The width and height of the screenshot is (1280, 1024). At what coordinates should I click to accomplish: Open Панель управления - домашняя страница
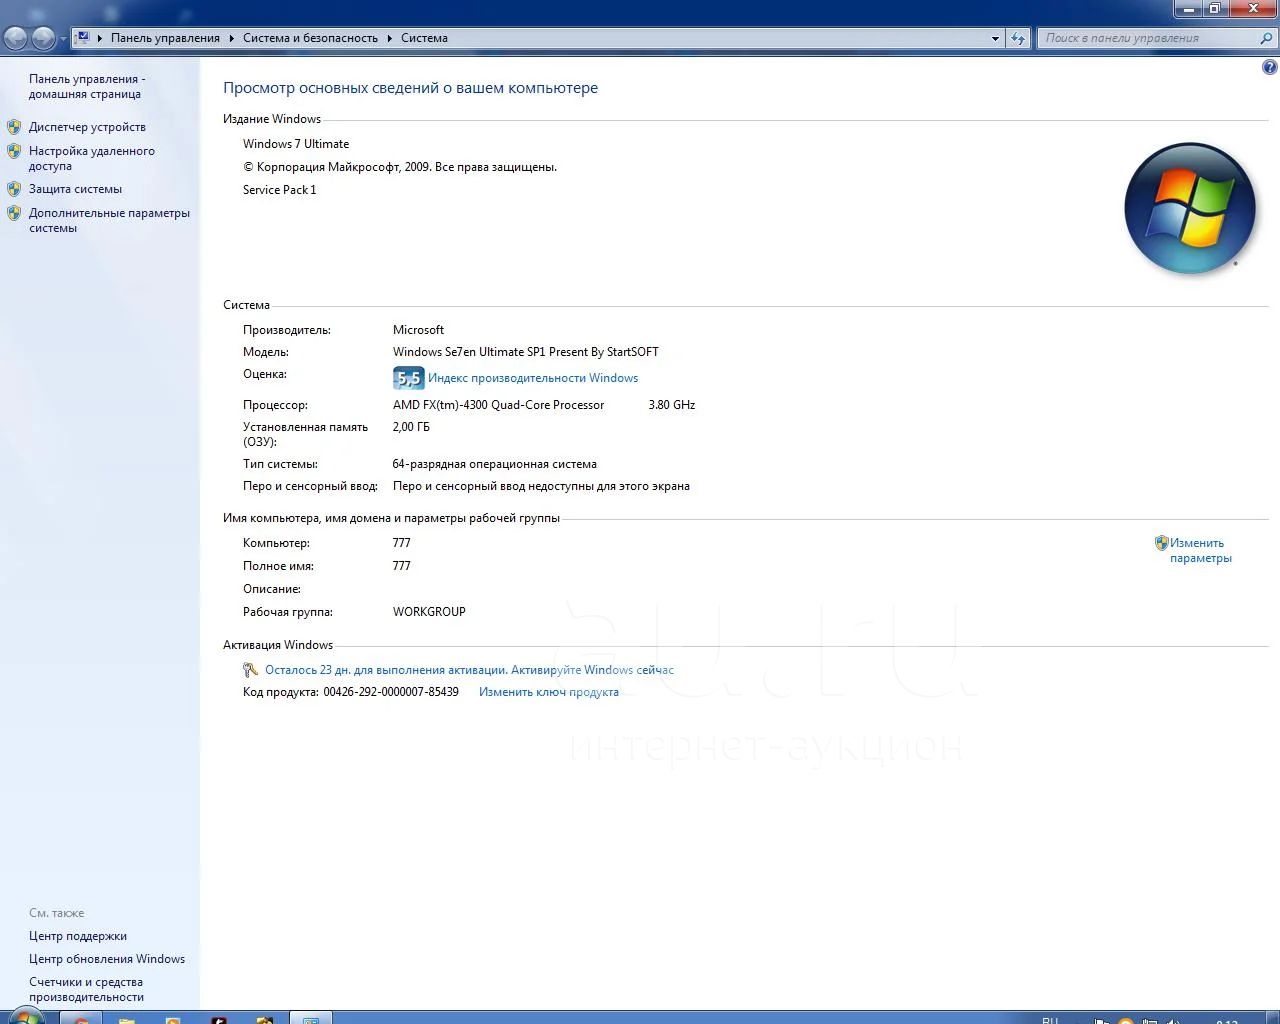click(x=87, y=86)
